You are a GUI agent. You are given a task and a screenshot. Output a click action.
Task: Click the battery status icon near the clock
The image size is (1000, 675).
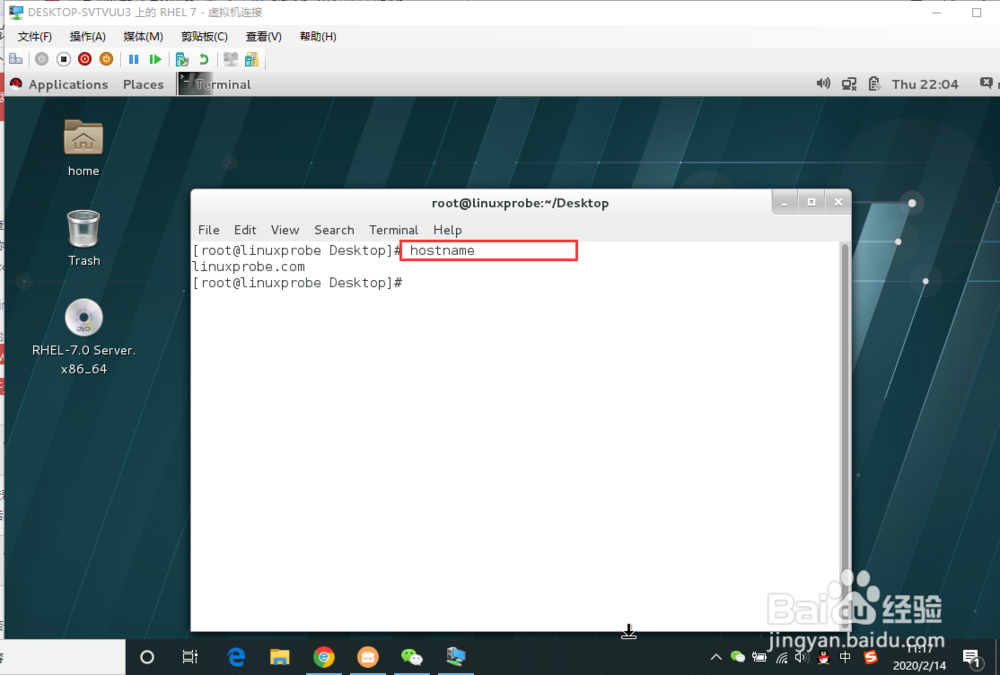coord(872,84)
